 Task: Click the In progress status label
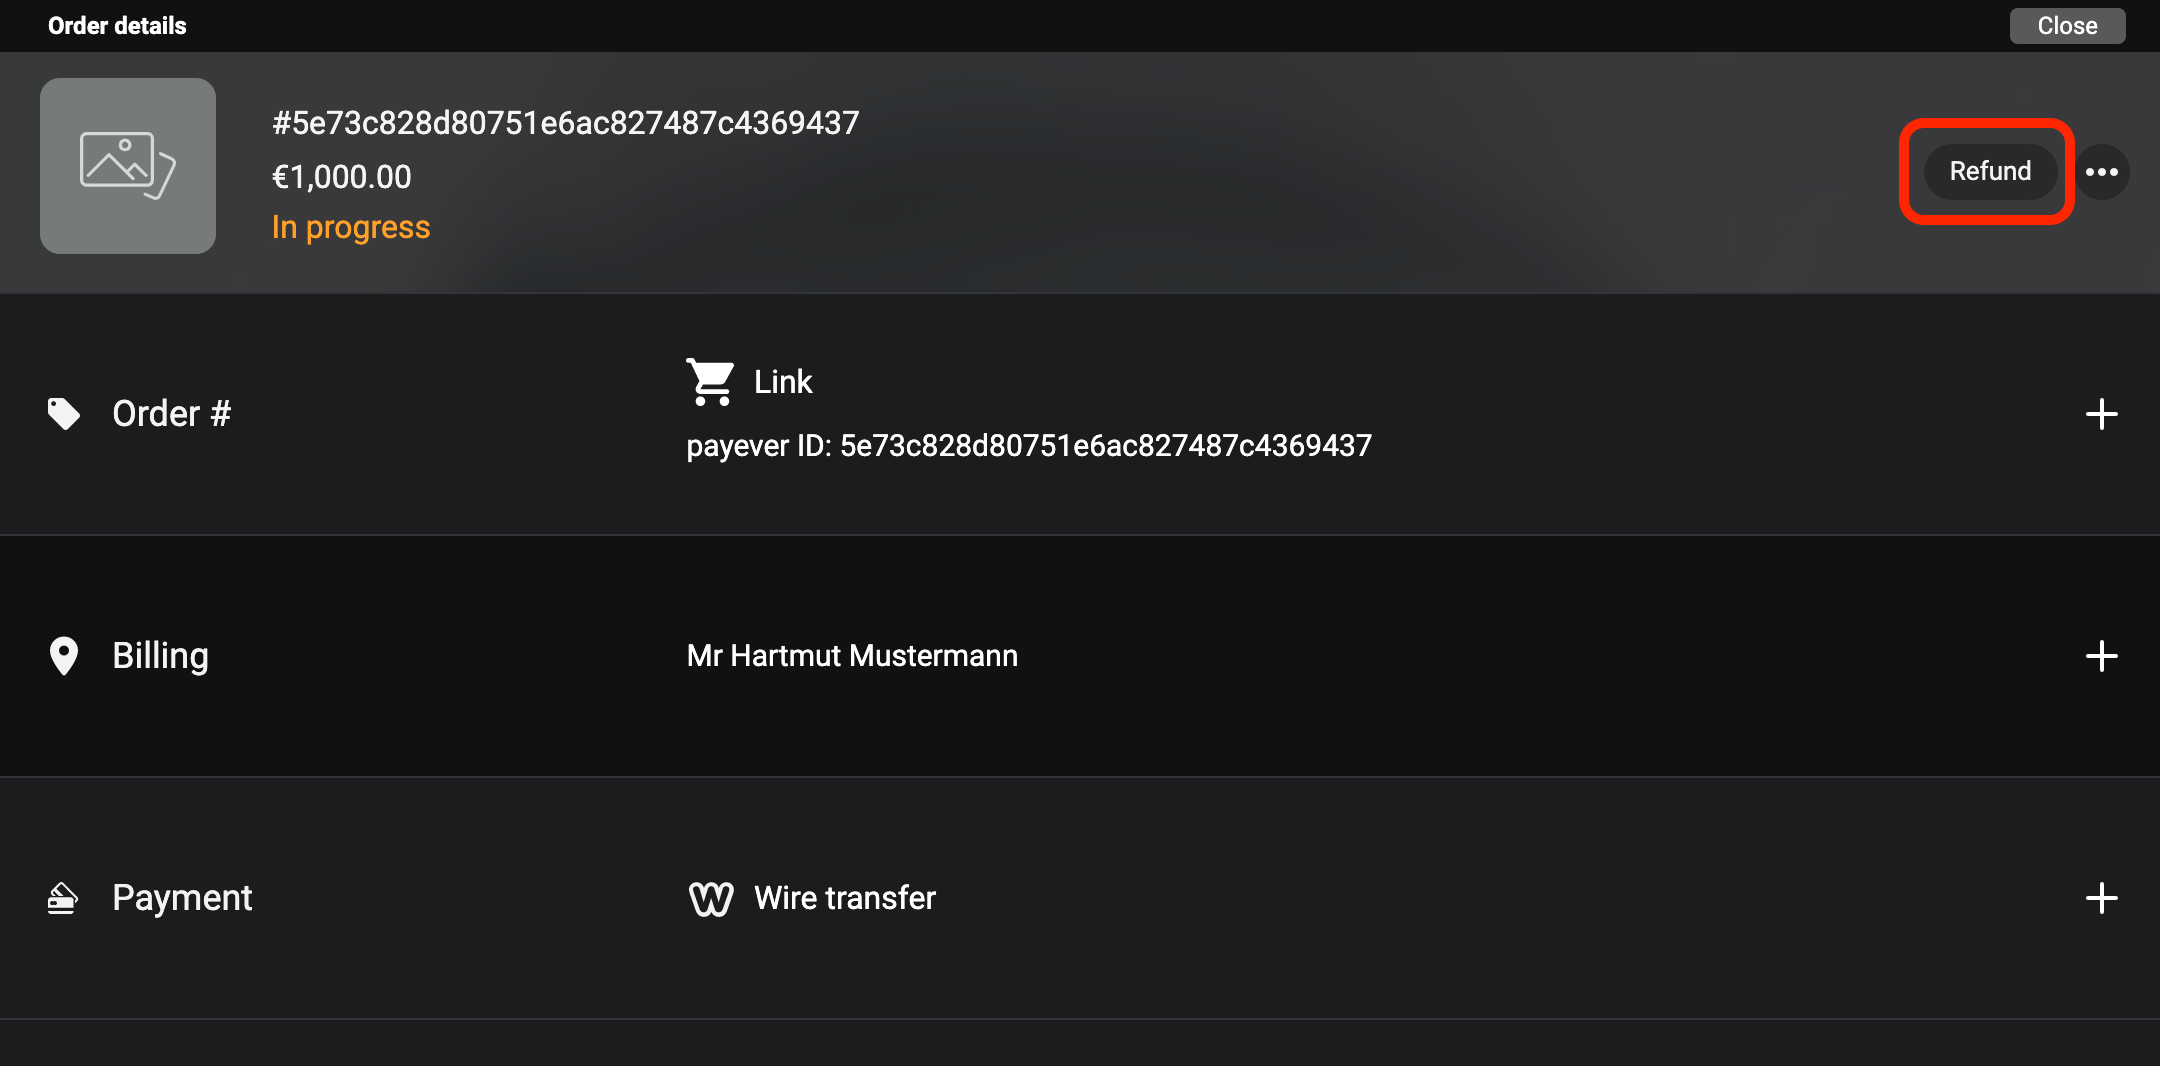pos(351,228)
